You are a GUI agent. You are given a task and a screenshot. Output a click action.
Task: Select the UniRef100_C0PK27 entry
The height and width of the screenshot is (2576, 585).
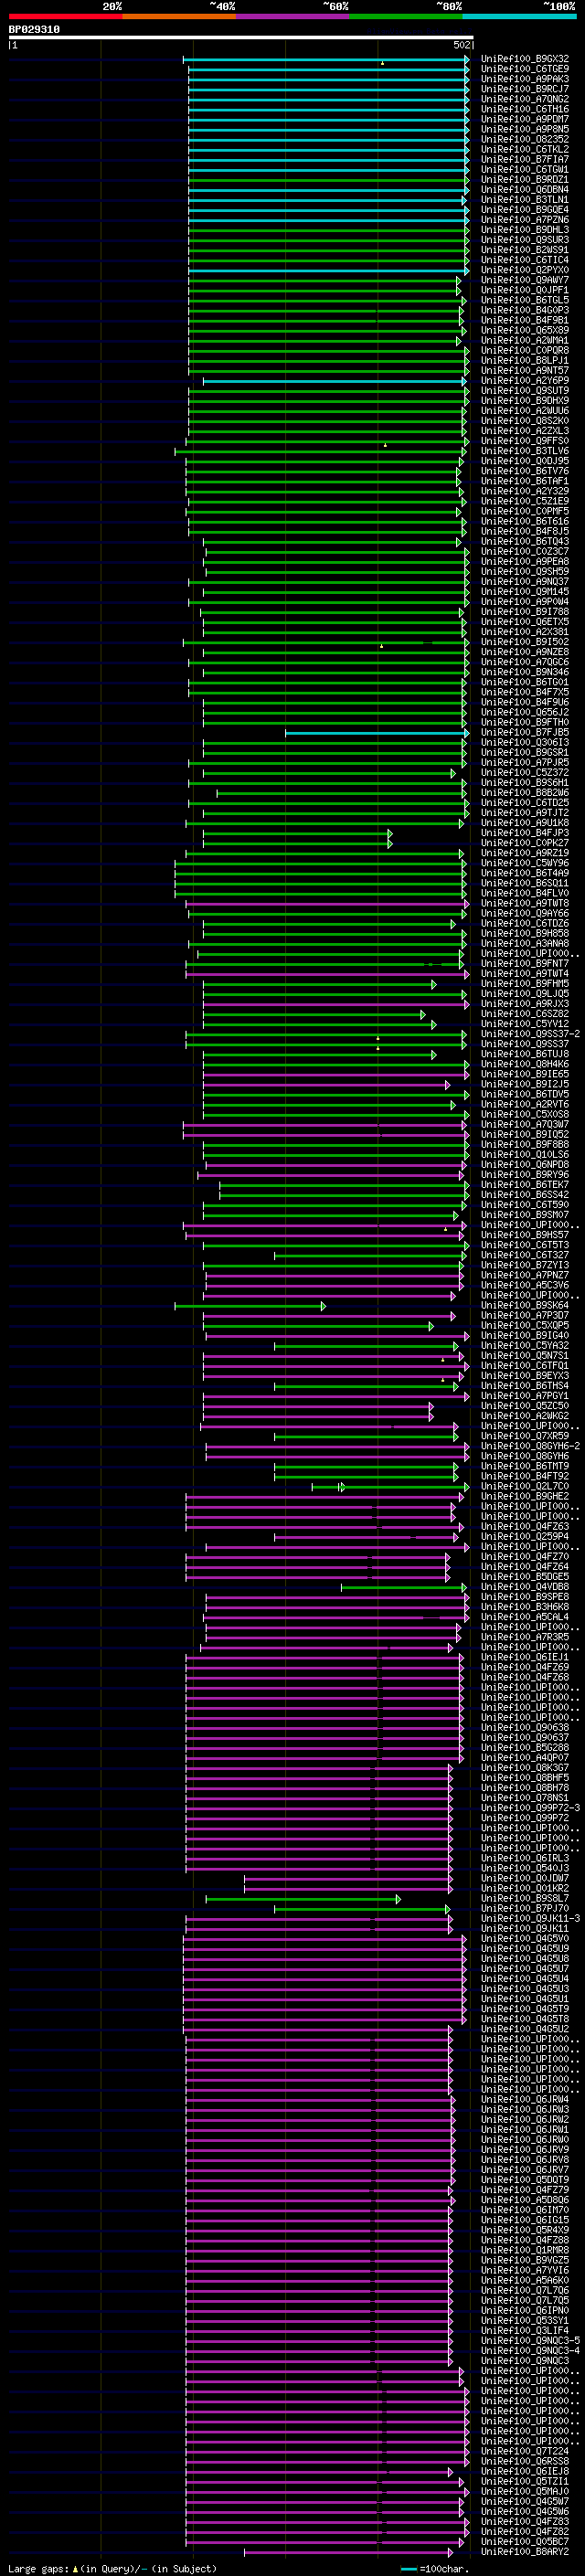(x=525, y=843)
